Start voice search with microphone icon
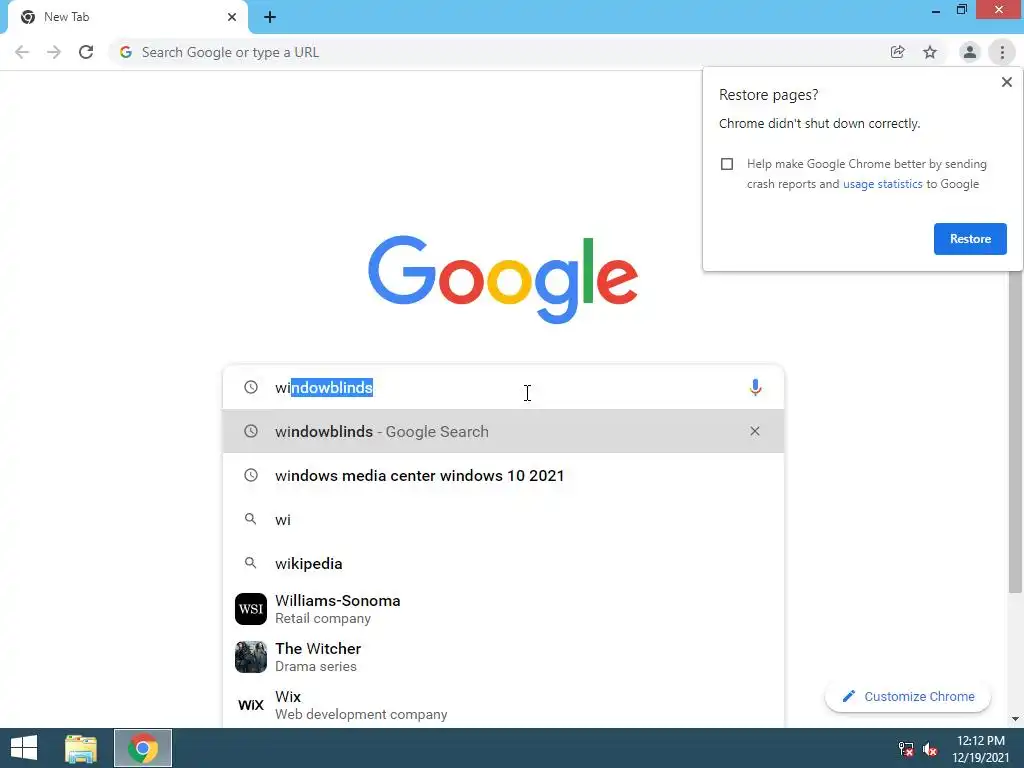This screenshot has height=768, width=1024. pyautogui.click(x=755, y=387)
